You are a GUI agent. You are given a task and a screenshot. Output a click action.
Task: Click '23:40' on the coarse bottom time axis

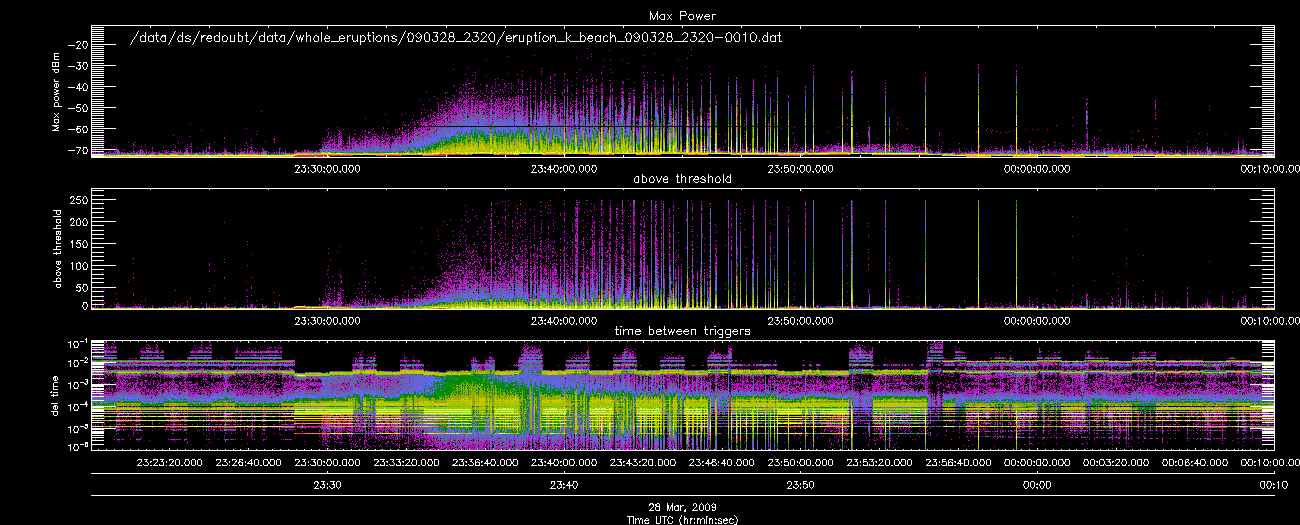point(564,485)
